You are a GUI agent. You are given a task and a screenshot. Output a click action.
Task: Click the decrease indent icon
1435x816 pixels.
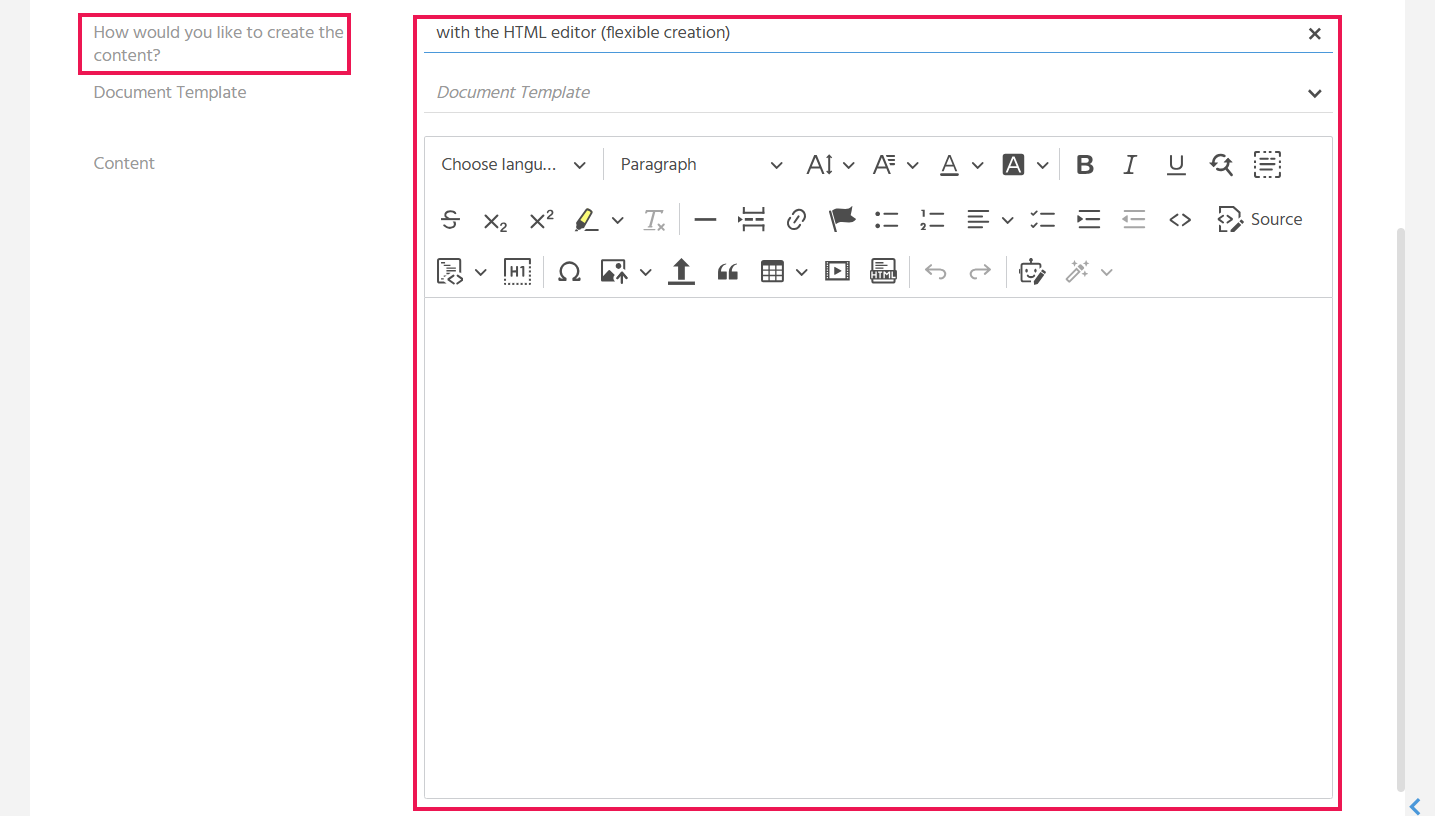(1134, 220)
